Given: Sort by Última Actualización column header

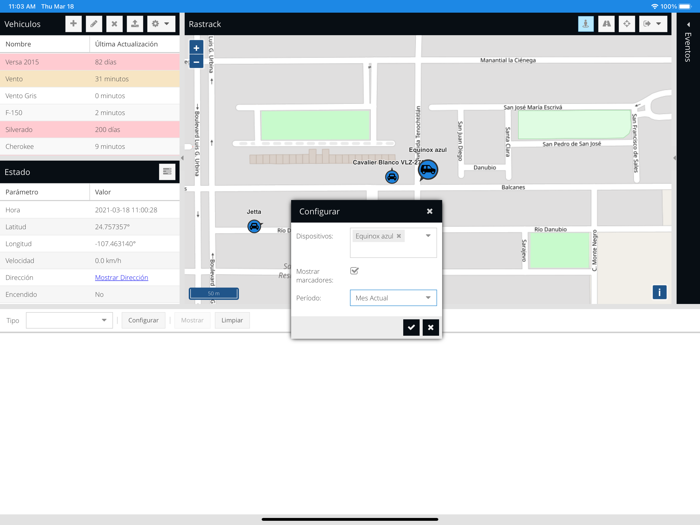Looking at the screenshot, I should pos(134,44).
